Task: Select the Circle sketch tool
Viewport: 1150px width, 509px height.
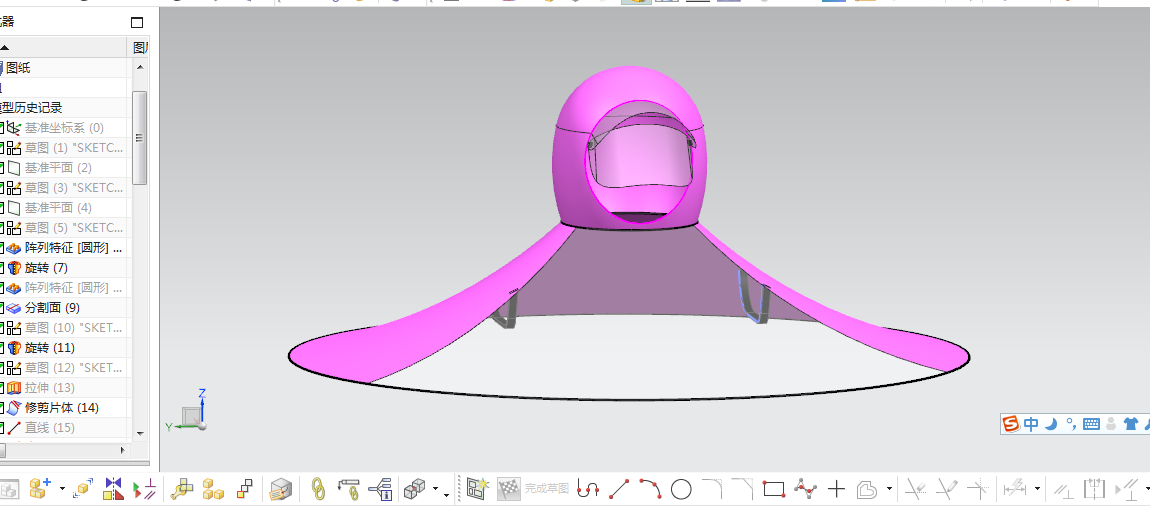Action: (x=681, y=488)
